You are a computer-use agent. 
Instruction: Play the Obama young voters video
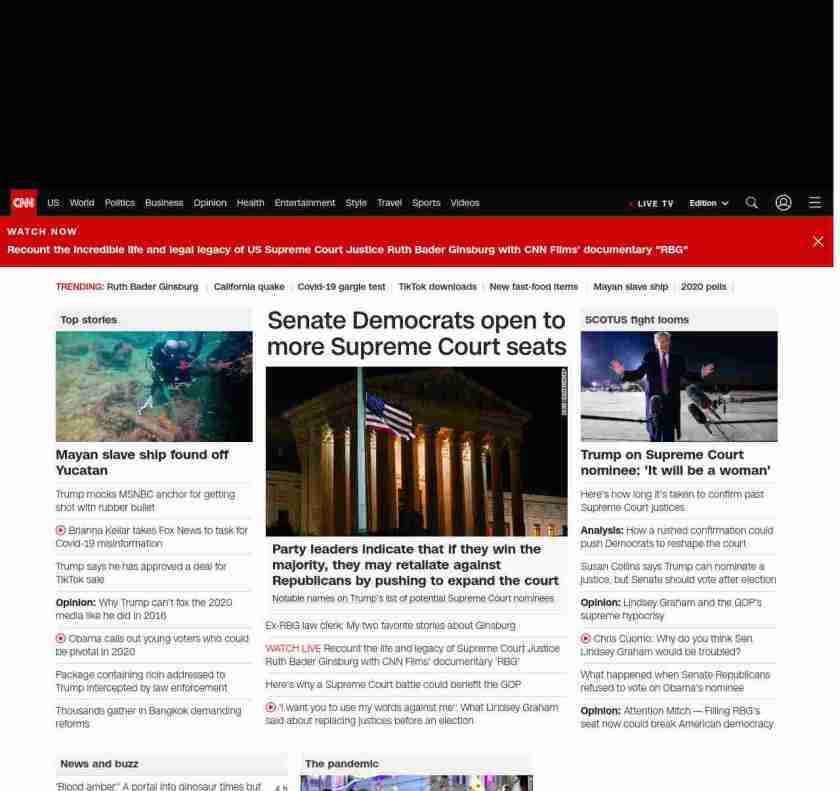(61, 638)
